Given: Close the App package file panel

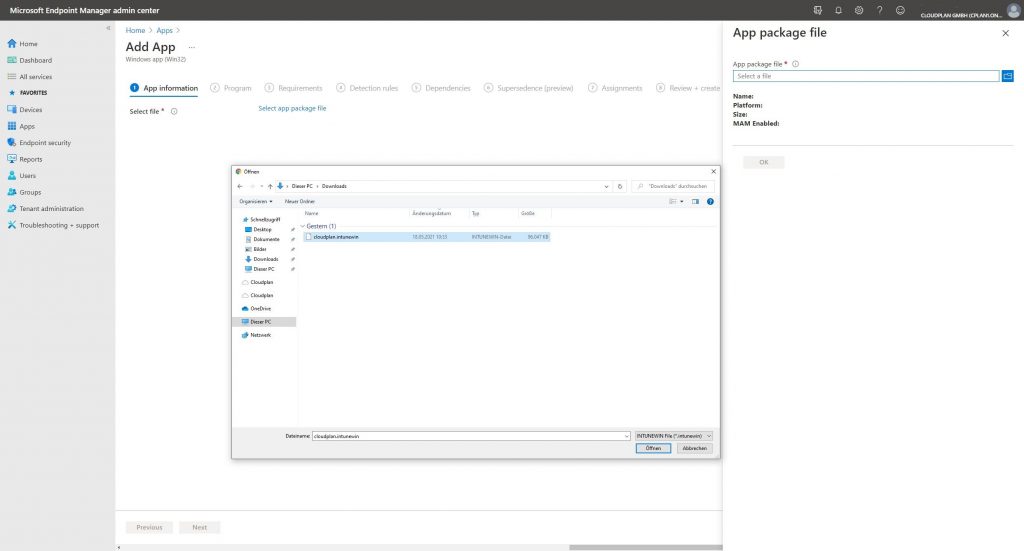Looking at the screenshot, I should 1005,33.
